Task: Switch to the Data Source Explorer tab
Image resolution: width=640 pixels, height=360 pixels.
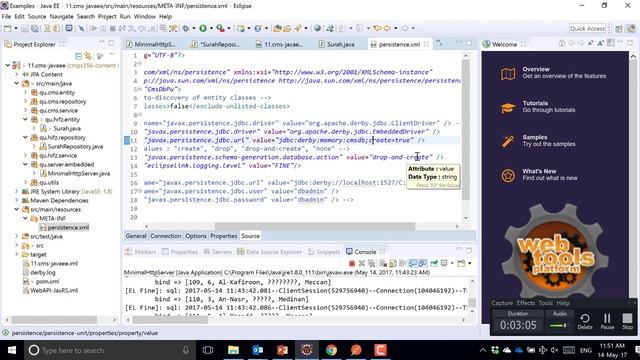Action: pos(270,252)
